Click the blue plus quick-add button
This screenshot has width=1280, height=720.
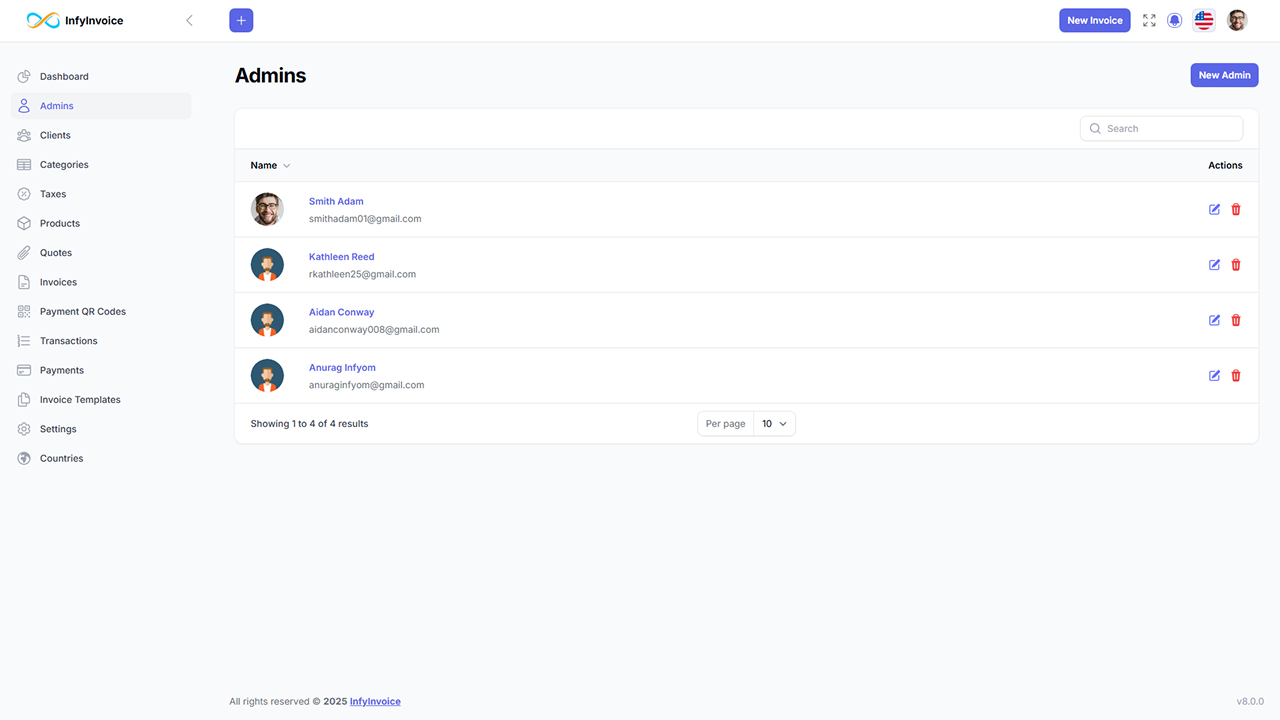click(x=241, y=20)
